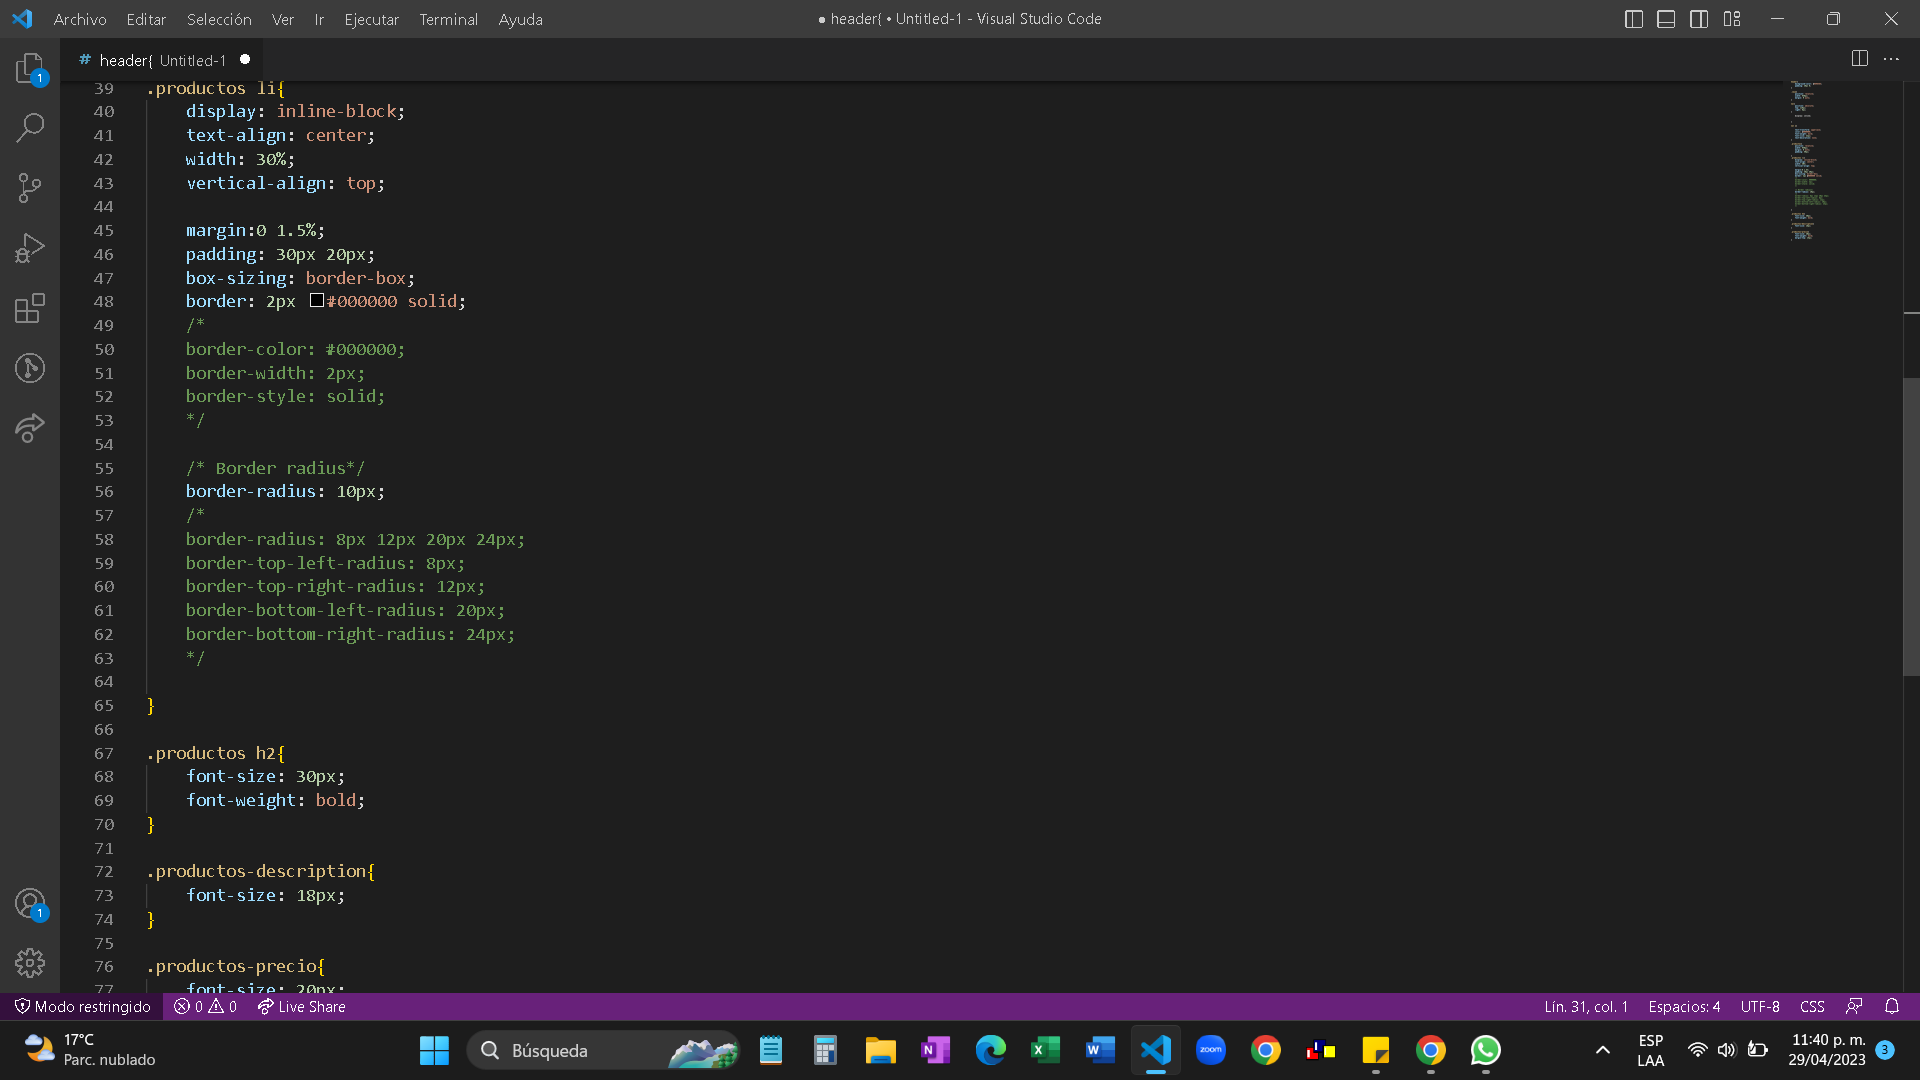Open the weather widget 17°C
Viewport: 1920px width, 1080px height.
pyautogui.click(x=90, y=1050)
